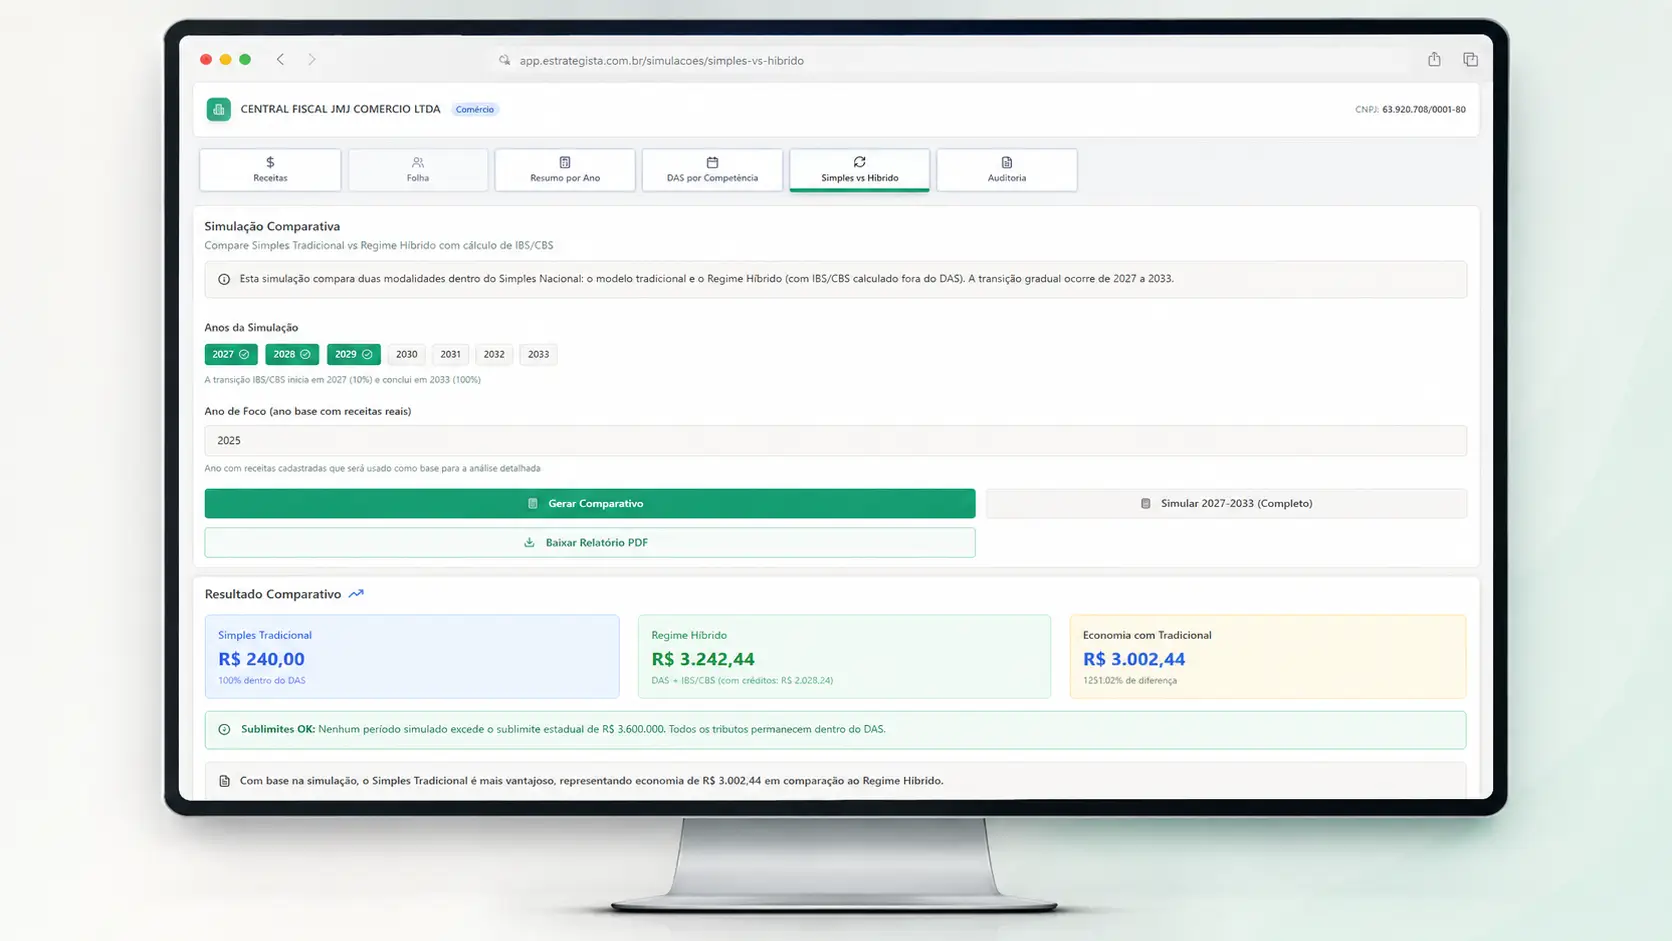This screenshot has width=1672, height=941.
Task: Enable the 2030 simulation year
Action: coord(406,354)
